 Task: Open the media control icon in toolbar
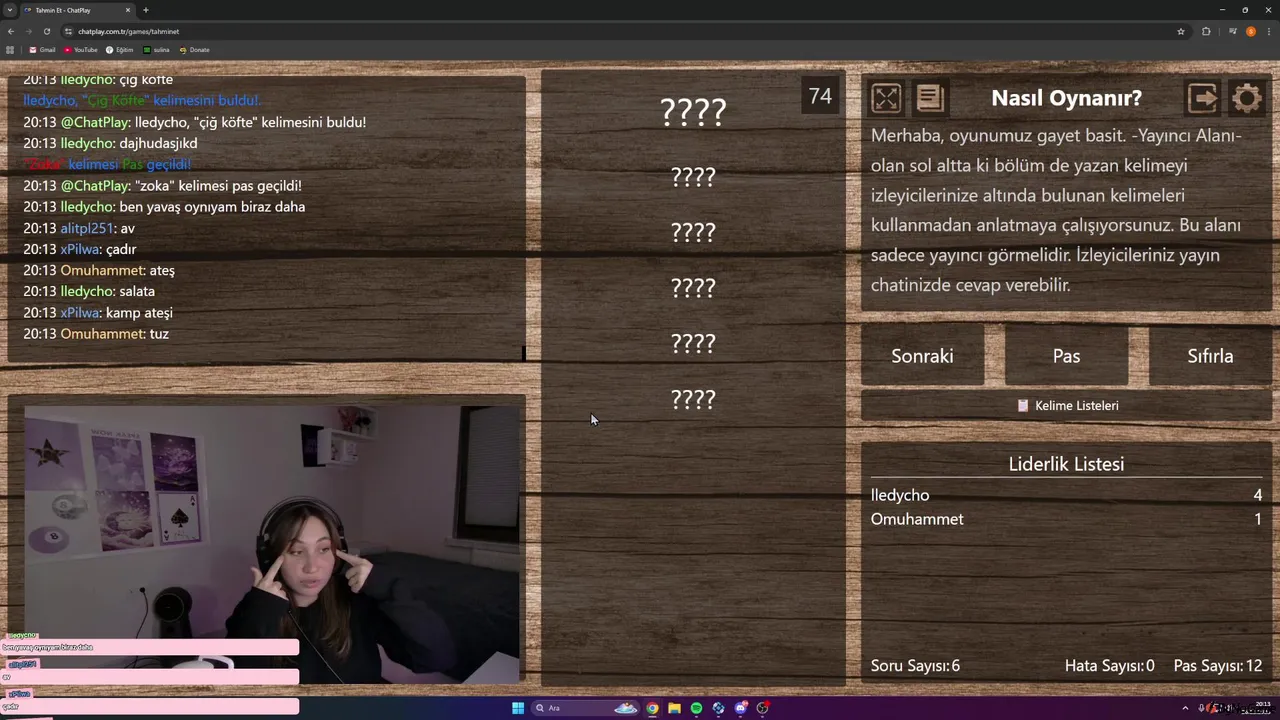[x=1233, y=31]
